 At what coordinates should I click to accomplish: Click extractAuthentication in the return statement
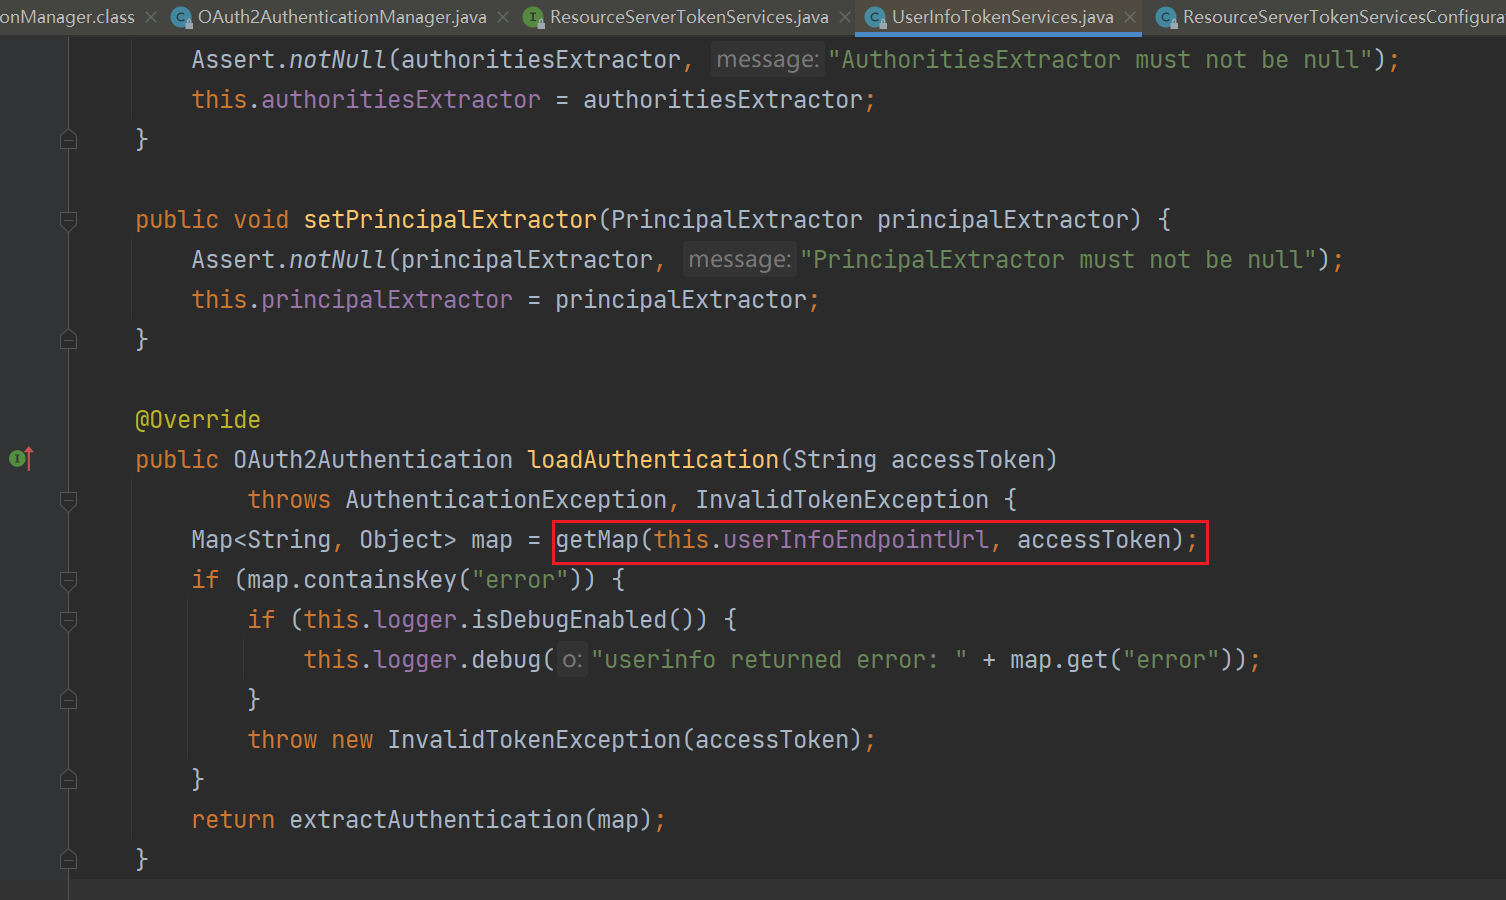tap(436, 820)
